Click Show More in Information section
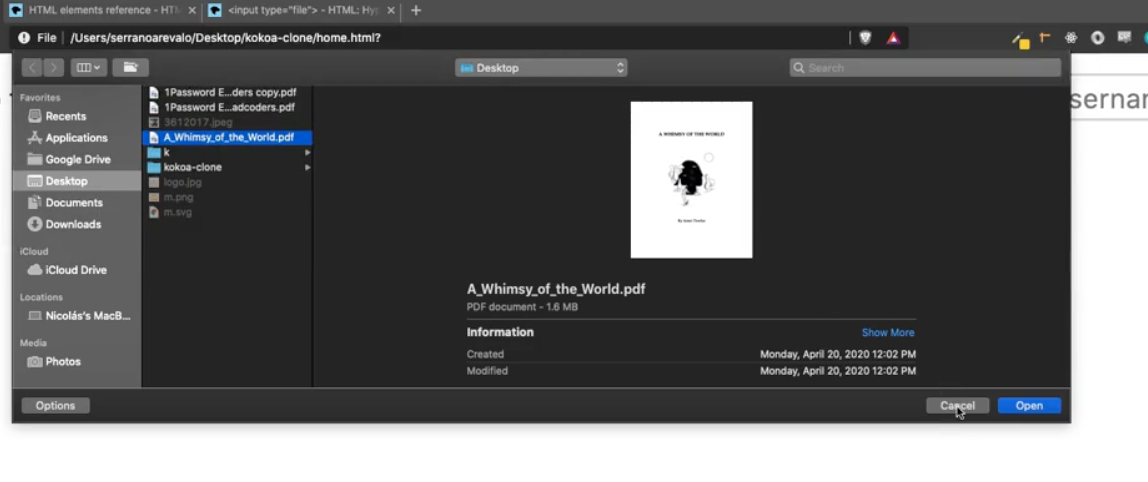Screen dimensions: 1148x482 (887, 333)
